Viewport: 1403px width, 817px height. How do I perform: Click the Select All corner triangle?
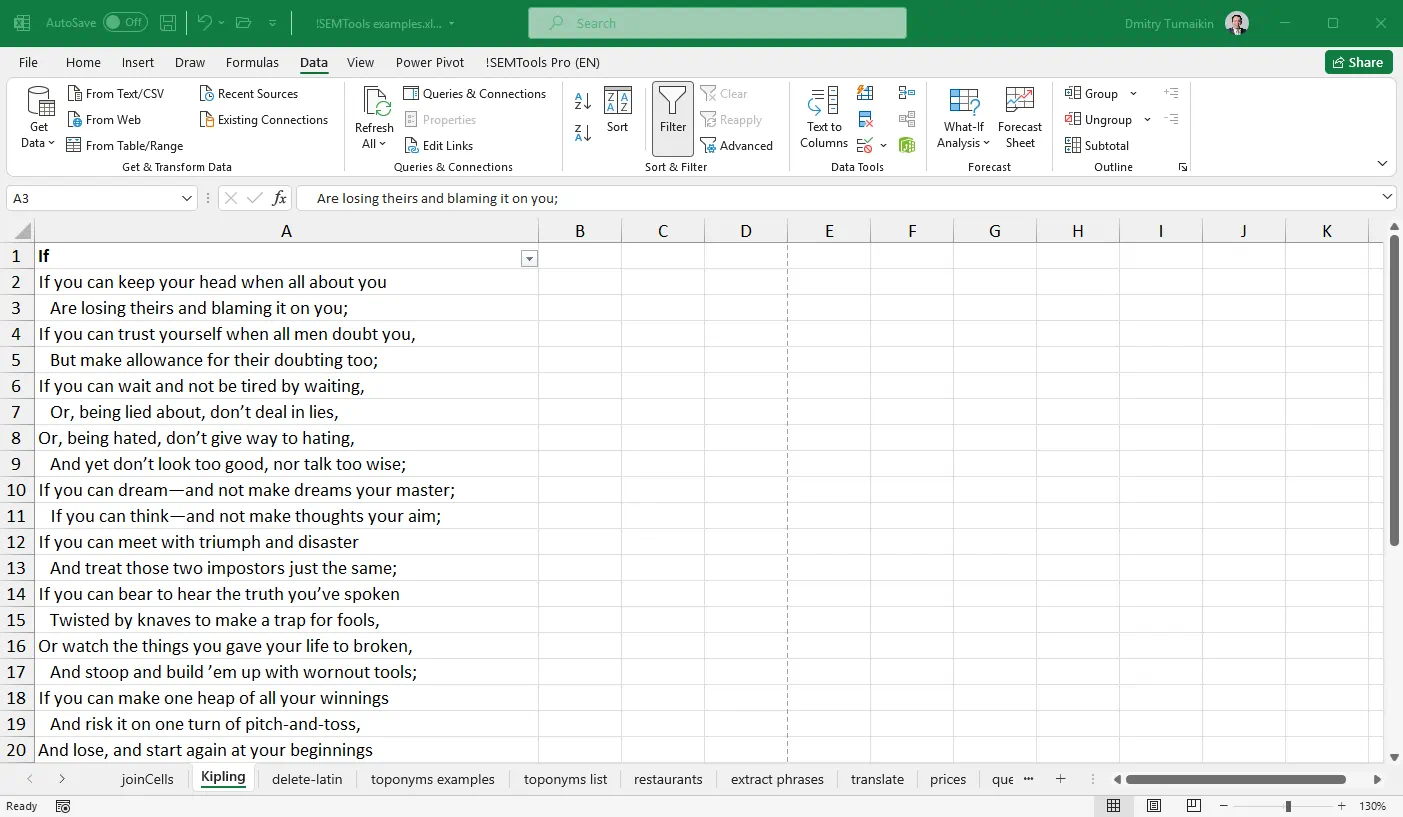point(23,232)
